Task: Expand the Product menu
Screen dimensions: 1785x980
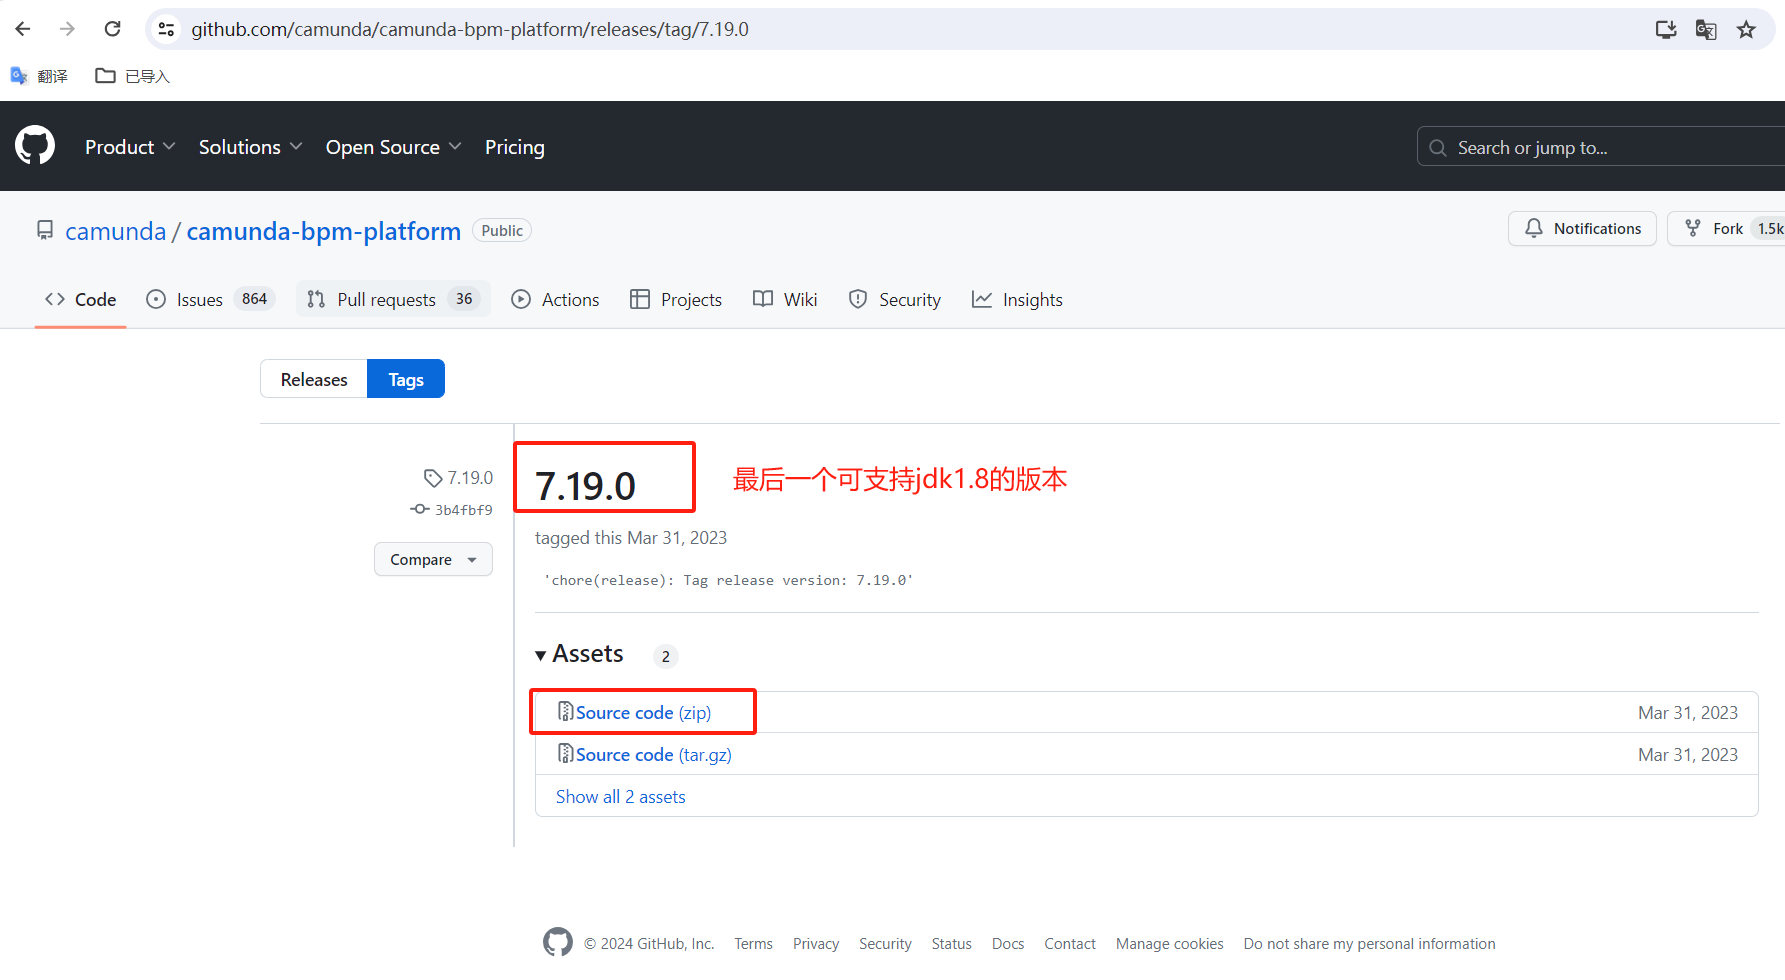Action: tap(130, 147)
